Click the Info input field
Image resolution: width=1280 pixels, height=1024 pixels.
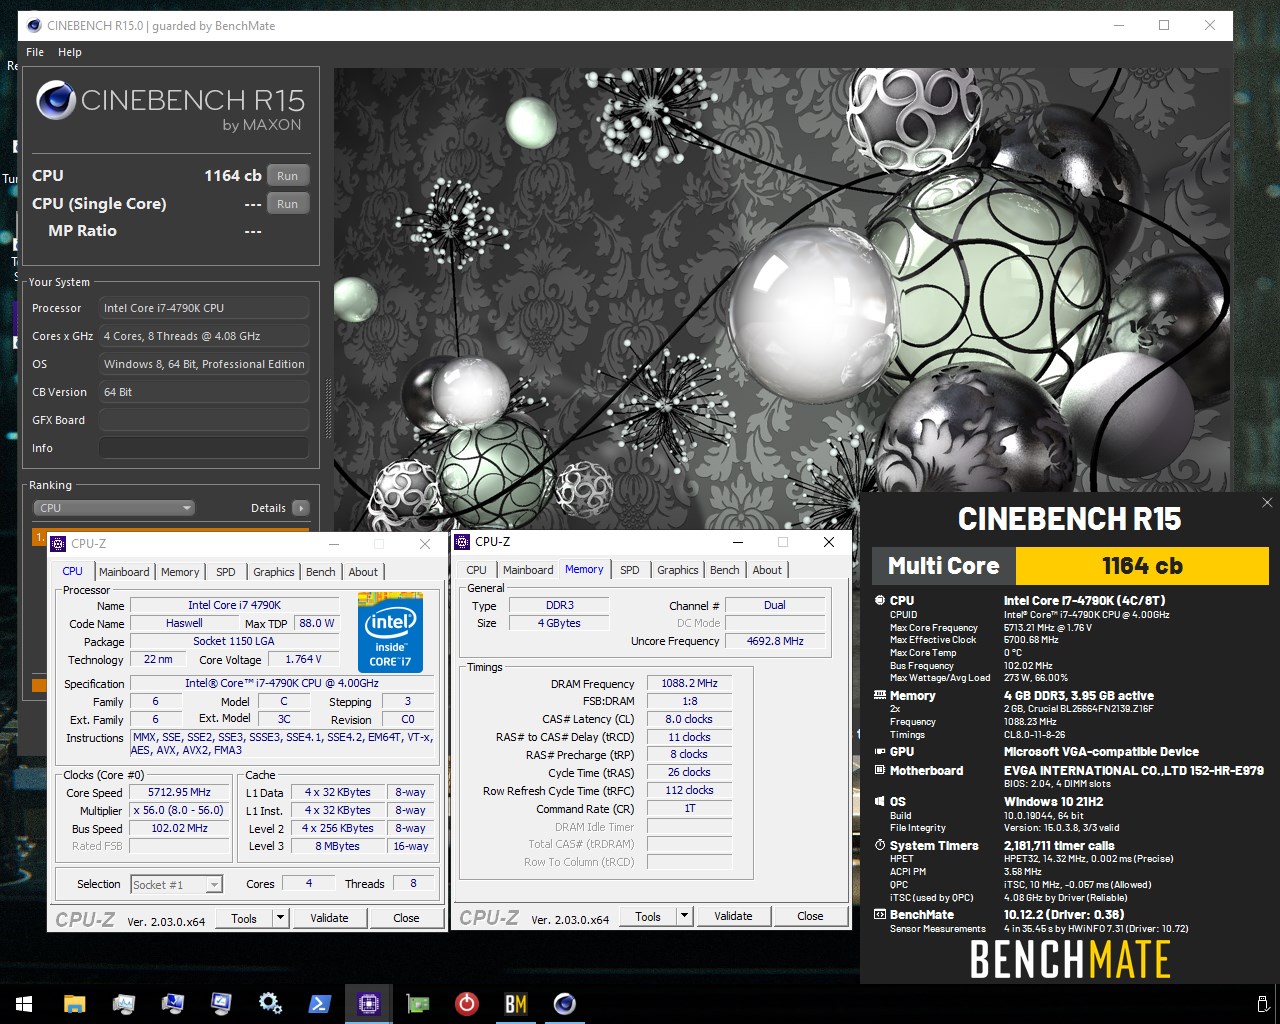pos(204,448)
